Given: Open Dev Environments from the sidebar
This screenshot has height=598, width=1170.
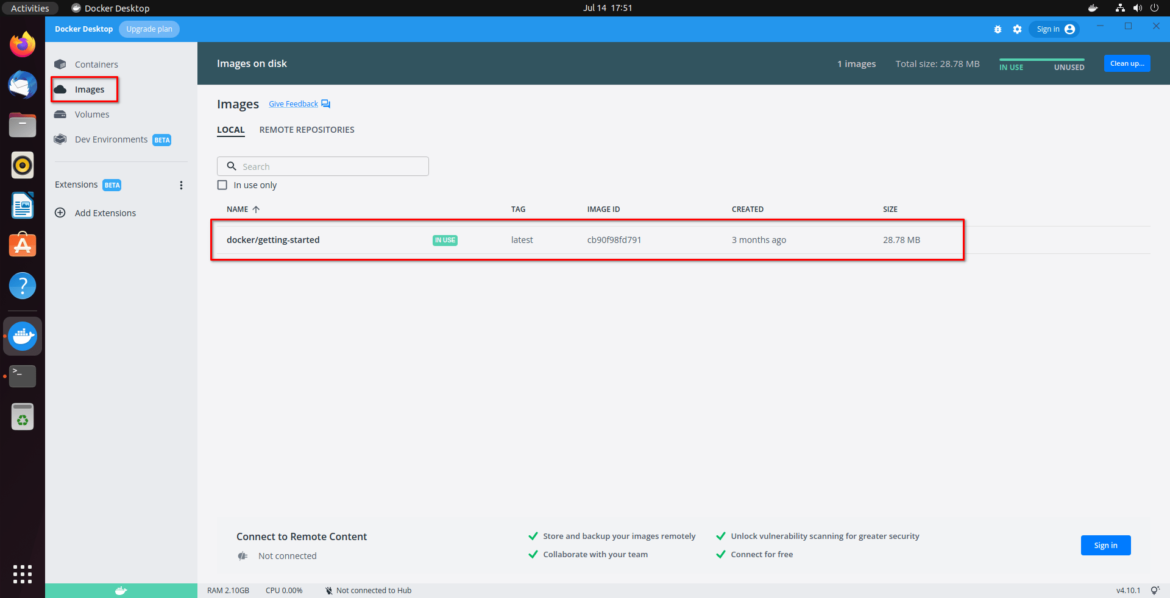Looking at the screenshot, I should pyautogui.click(x=110, y=139).
